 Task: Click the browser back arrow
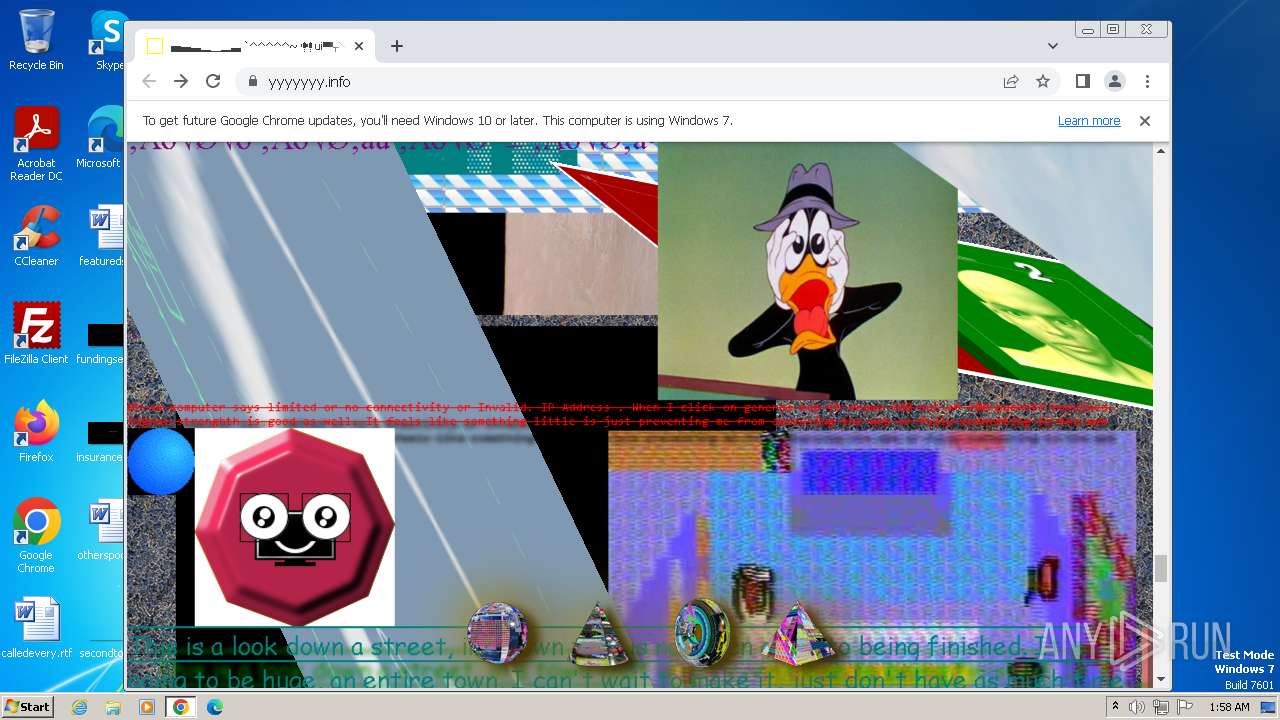point(149,82)
